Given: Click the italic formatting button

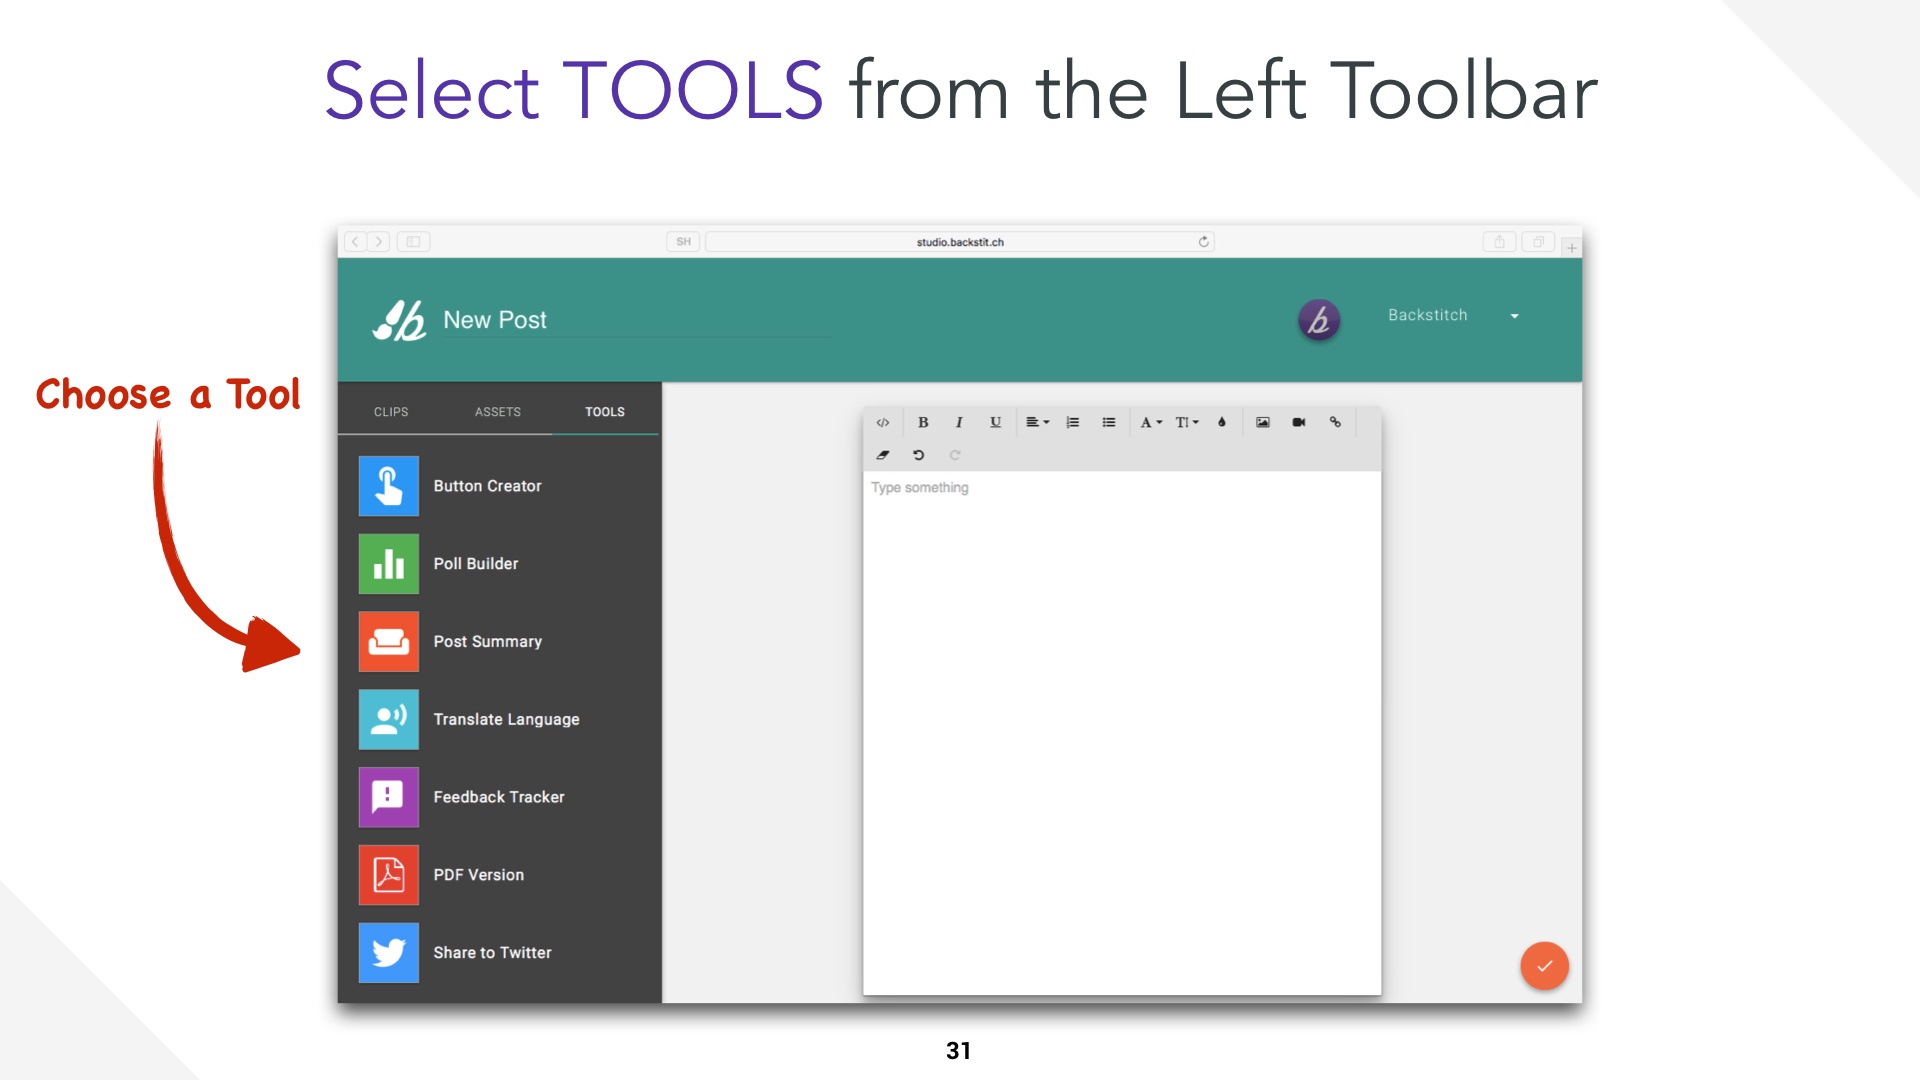Looking at the screenshot, I should point(959,422).
